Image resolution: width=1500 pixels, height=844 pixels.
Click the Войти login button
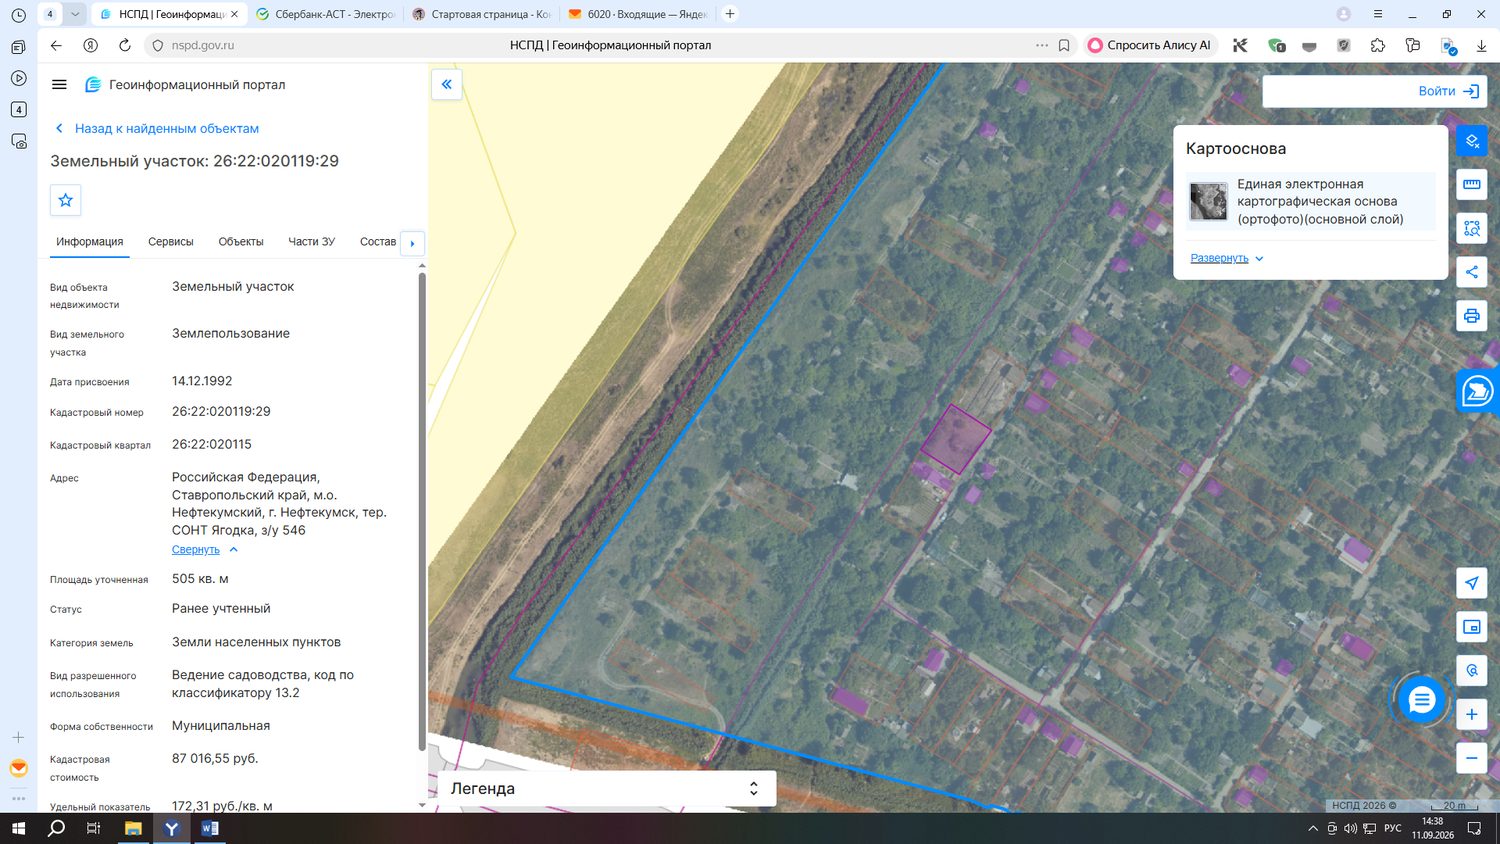(1448, 91)
